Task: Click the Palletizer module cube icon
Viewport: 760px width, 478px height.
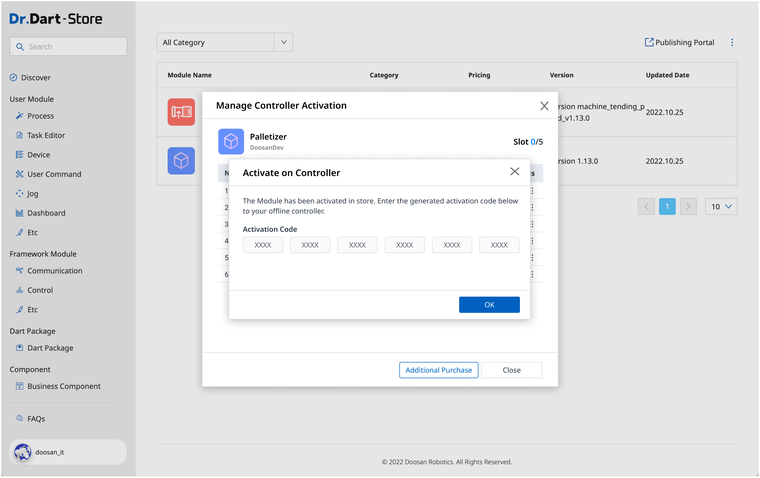Action: click(x=231, y=141)
